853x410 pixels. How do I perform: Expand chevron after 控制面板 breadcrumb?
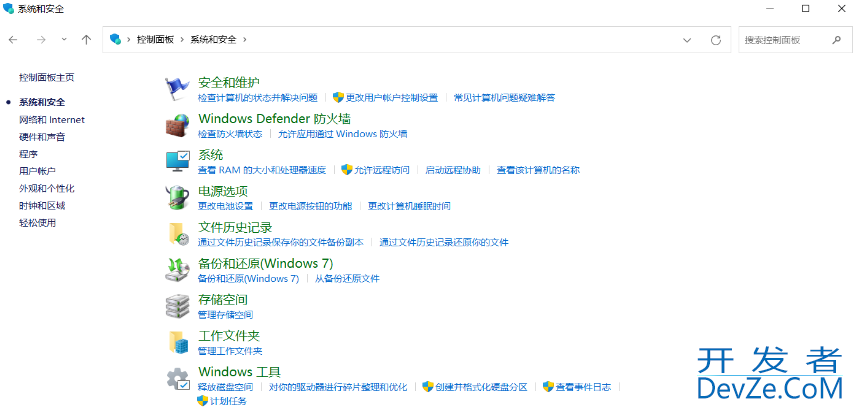click(182, 40)
